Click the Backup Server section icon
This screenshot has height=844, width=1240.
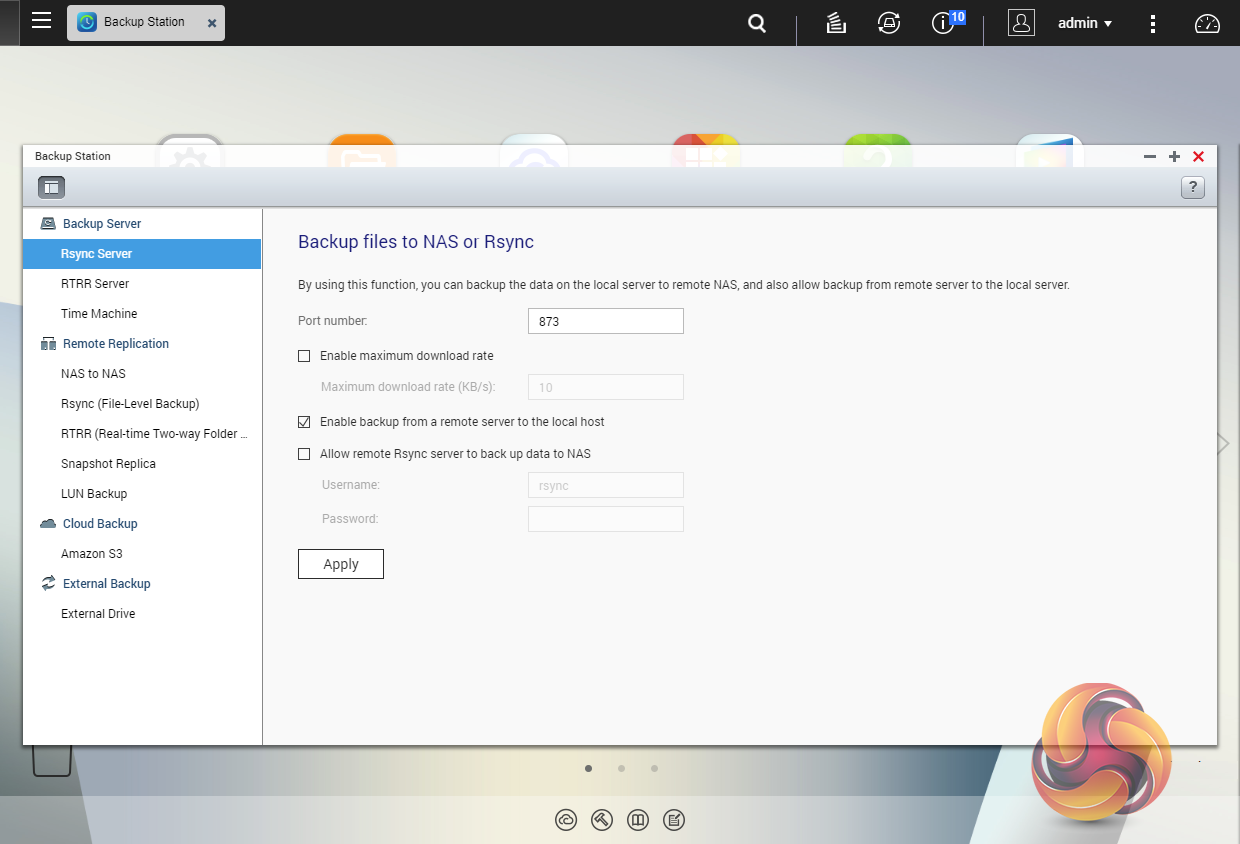pos(48,224)
